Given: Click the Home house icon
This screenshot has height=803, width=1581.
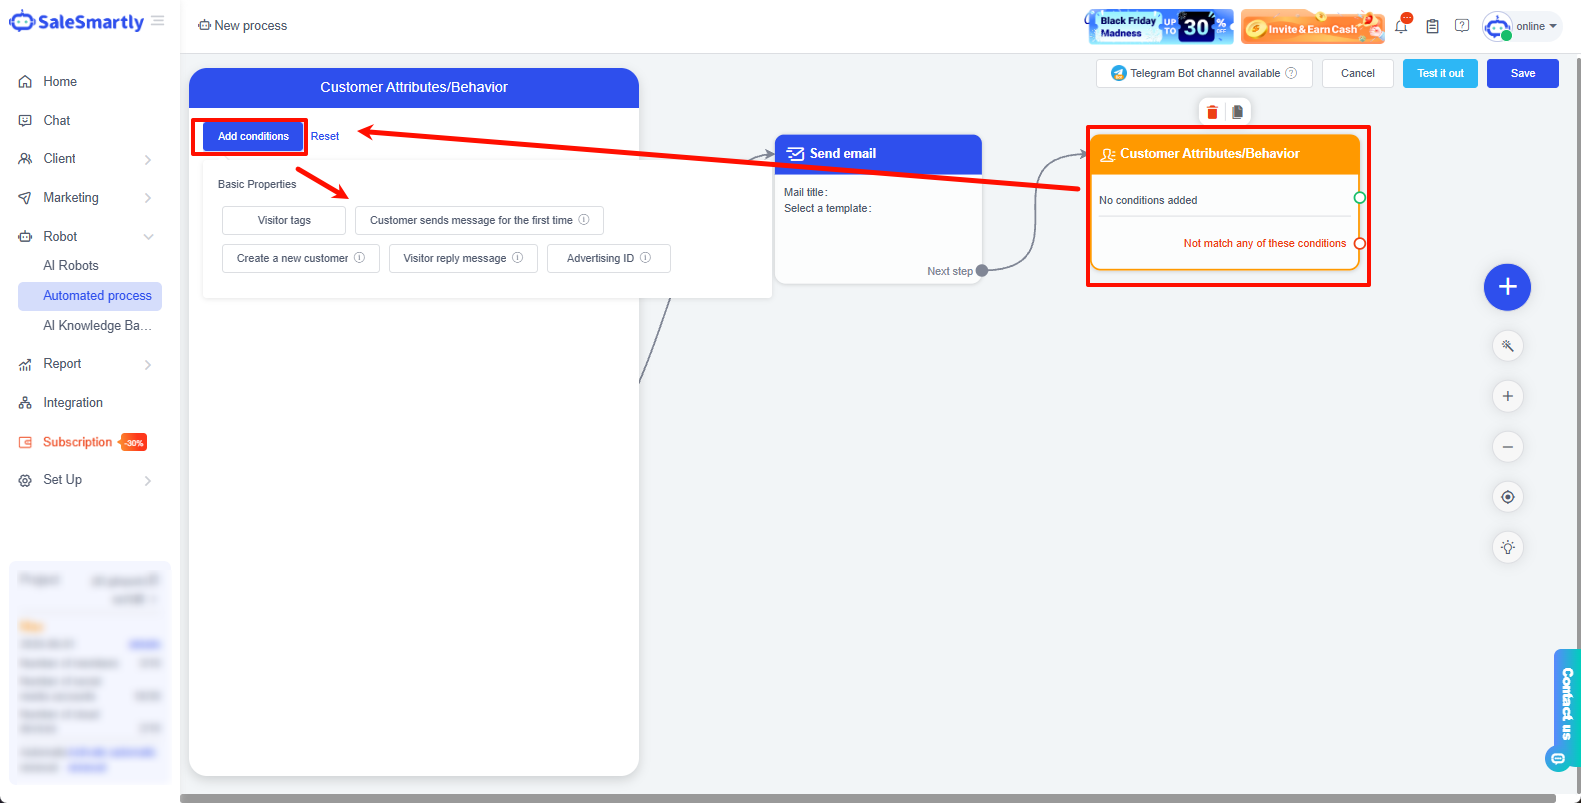Looking at the screenshot, I should tap(25, 82).
